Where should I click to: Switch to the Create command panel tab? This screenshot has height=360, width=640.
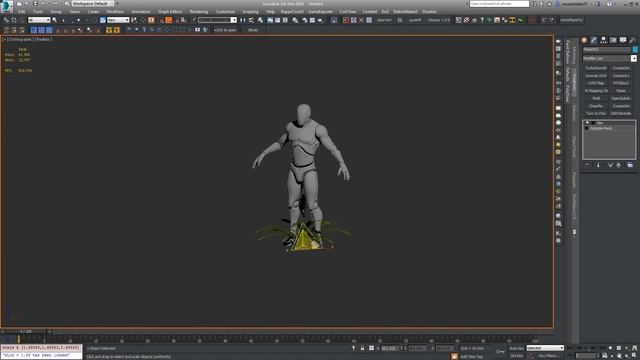[x=584, y=40]
